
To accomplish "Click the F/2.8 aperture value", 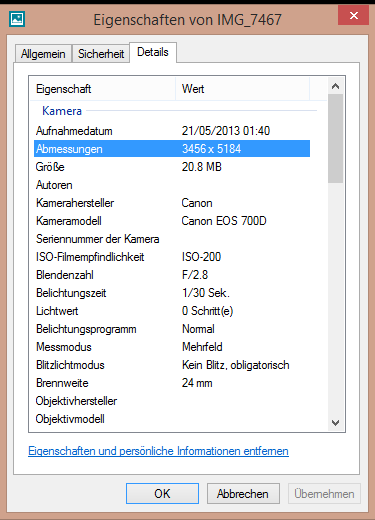I will [195, 275].
